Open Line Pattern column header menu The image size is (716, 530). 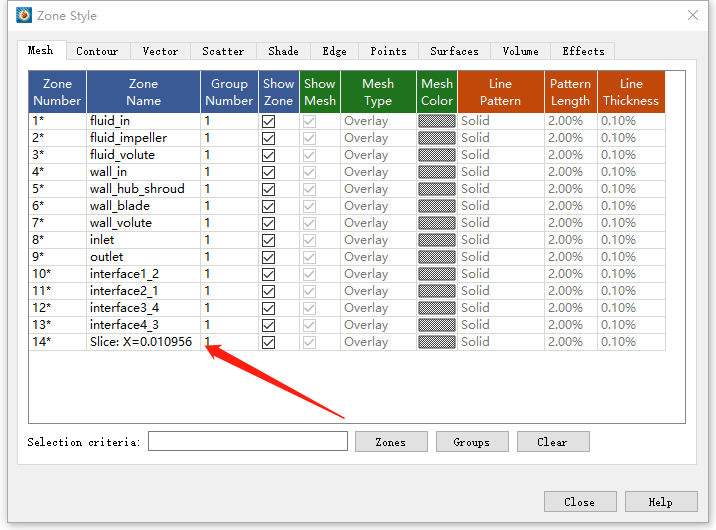(500, 92)
